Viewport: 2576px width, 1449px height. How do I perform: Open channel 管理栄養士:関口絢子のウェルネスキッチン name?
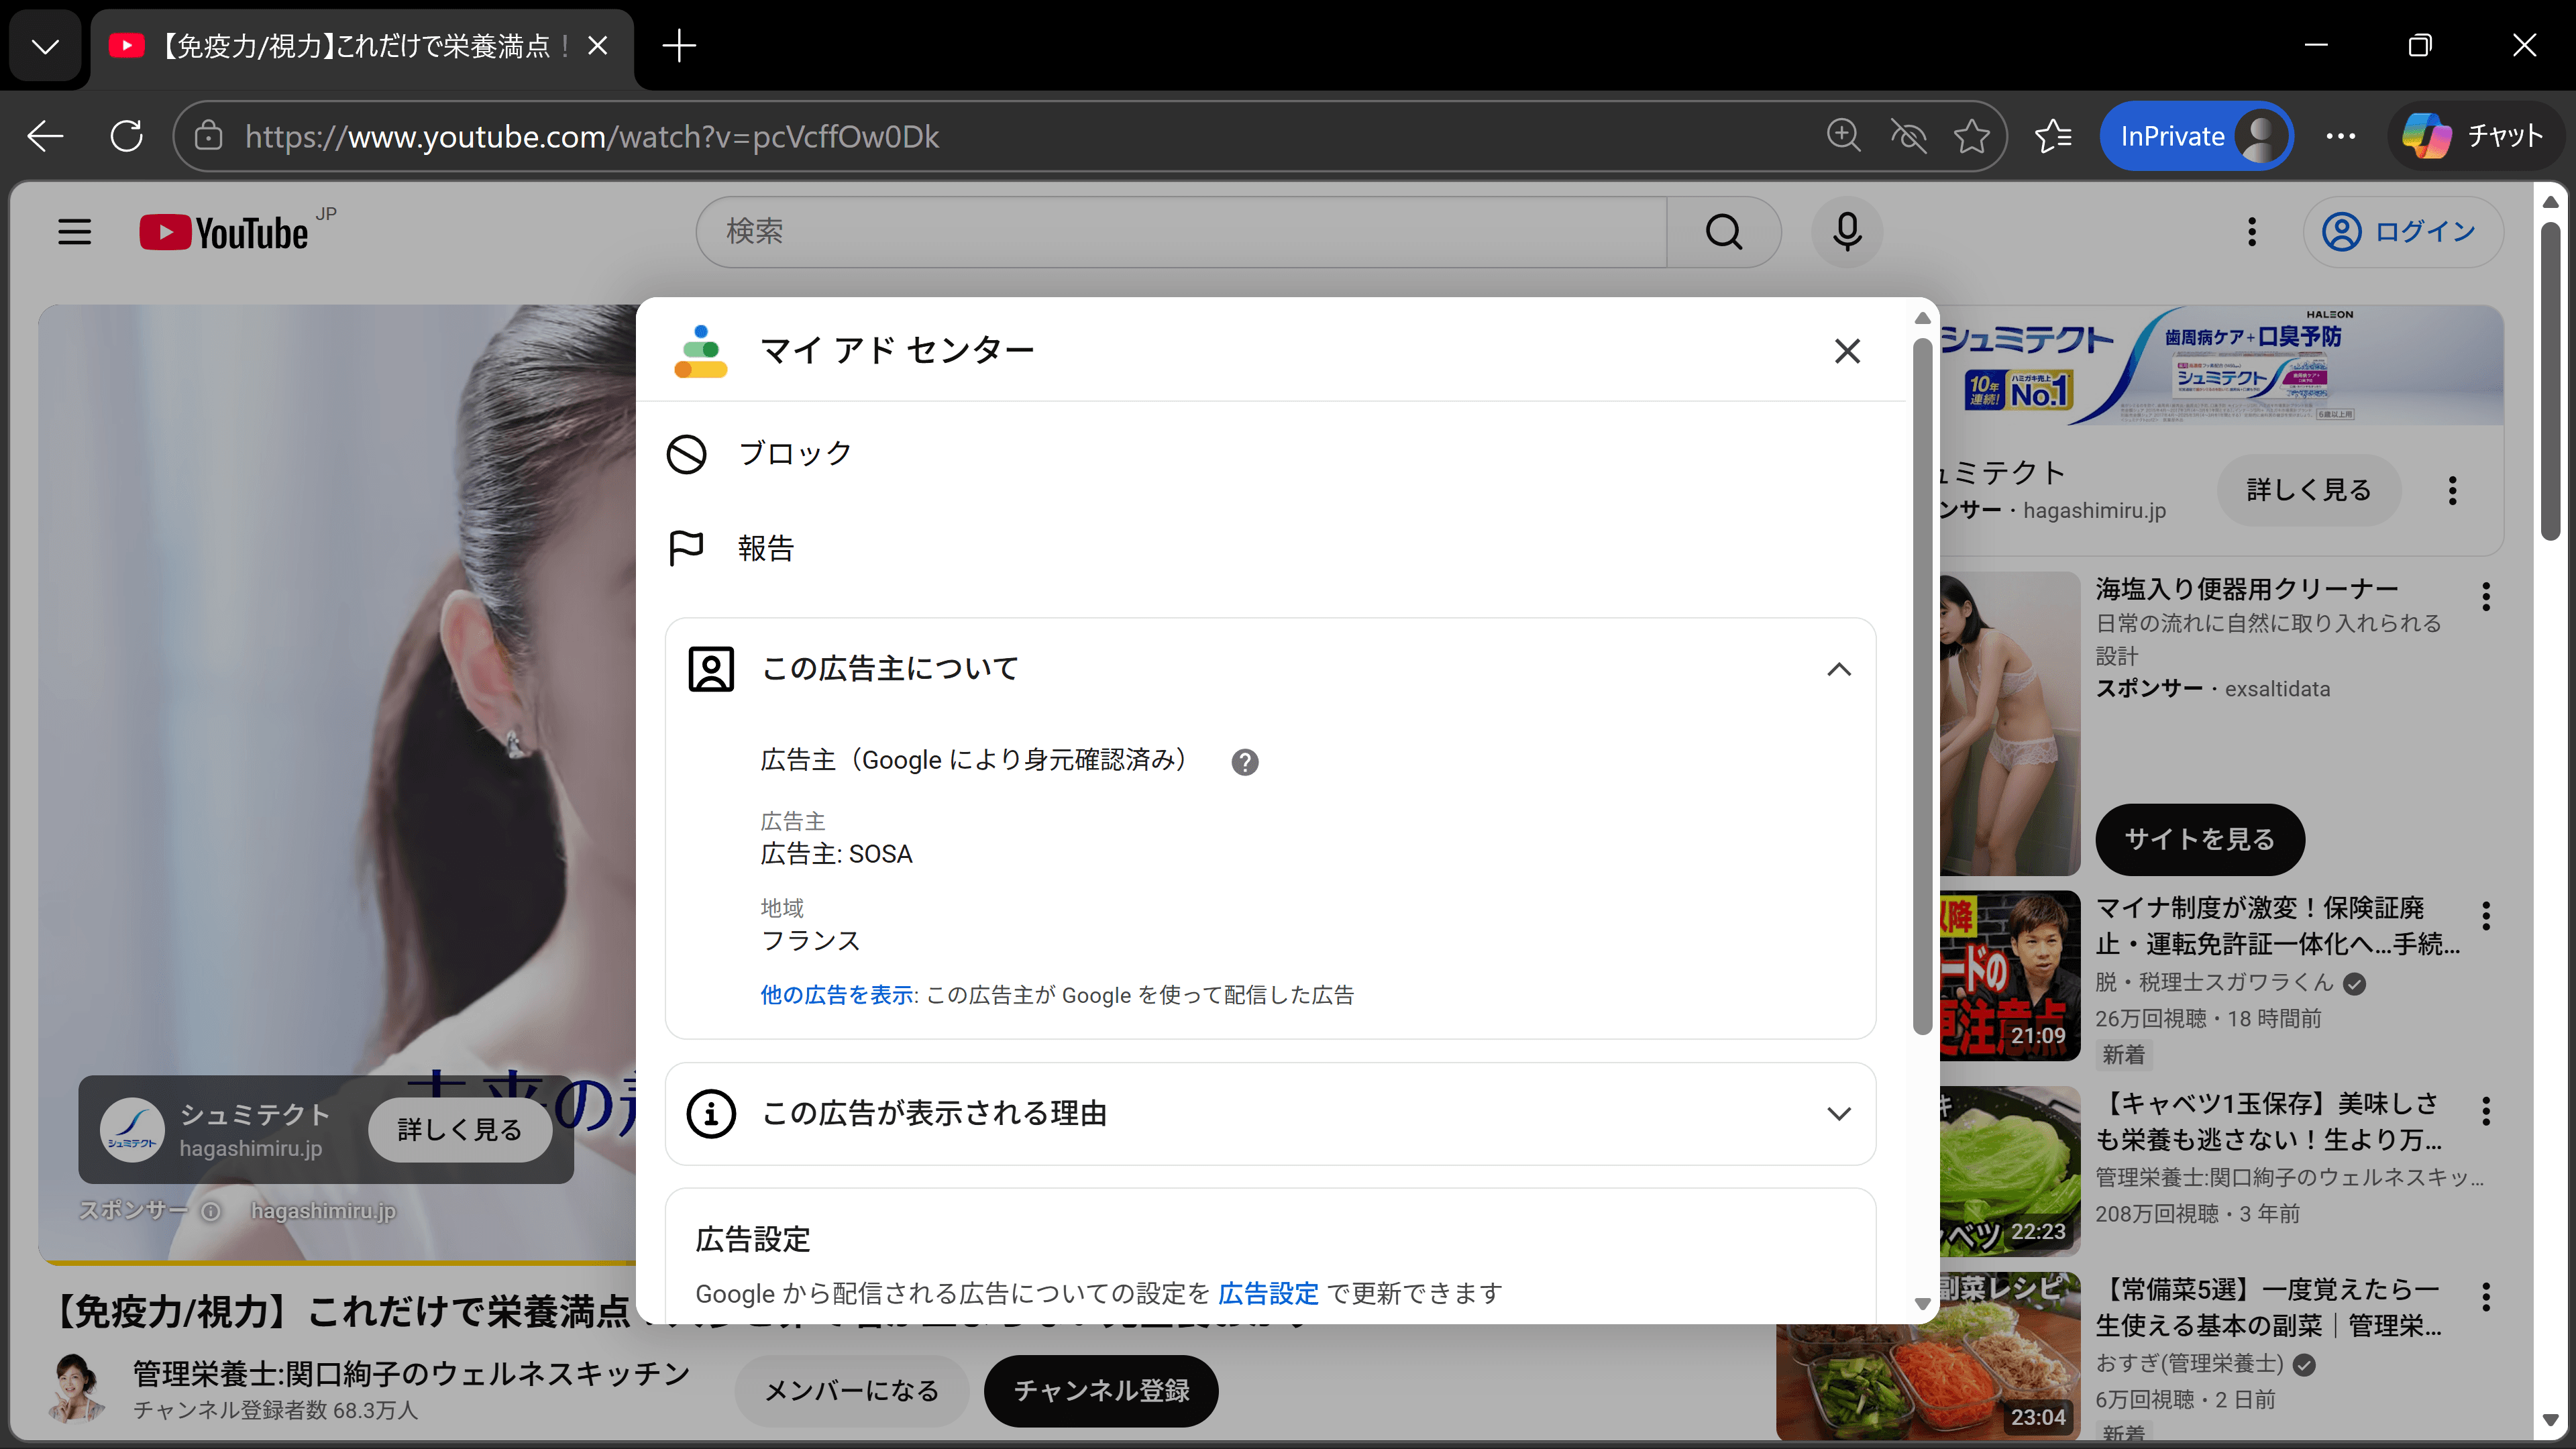click(411, 1373)
